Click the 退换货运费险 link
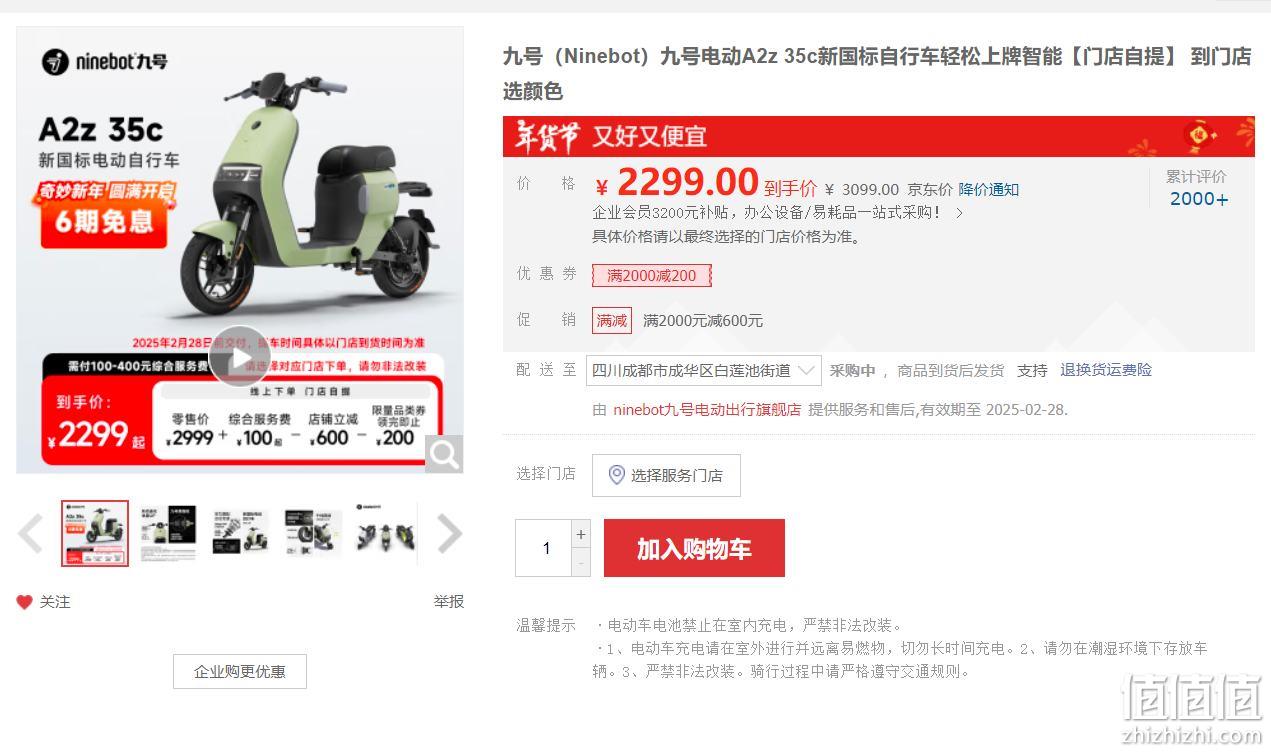Viewport: 1271px width, 753px height. pos(1106,370)
